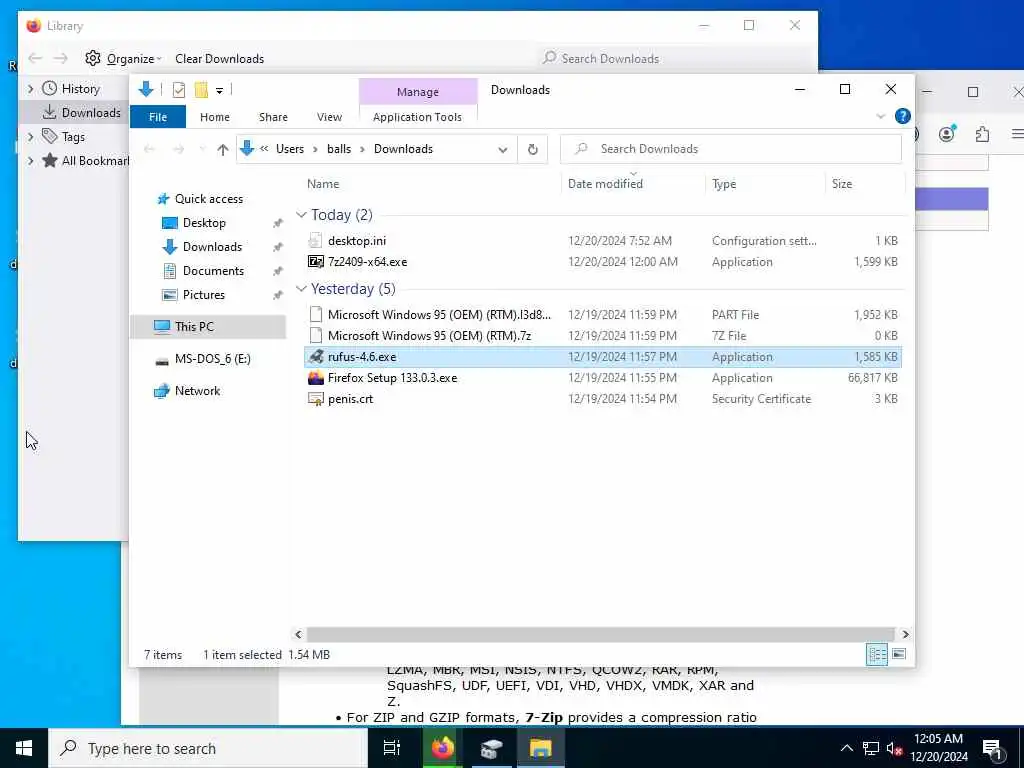Switch to the Home ribbon tab

point(214,117)
